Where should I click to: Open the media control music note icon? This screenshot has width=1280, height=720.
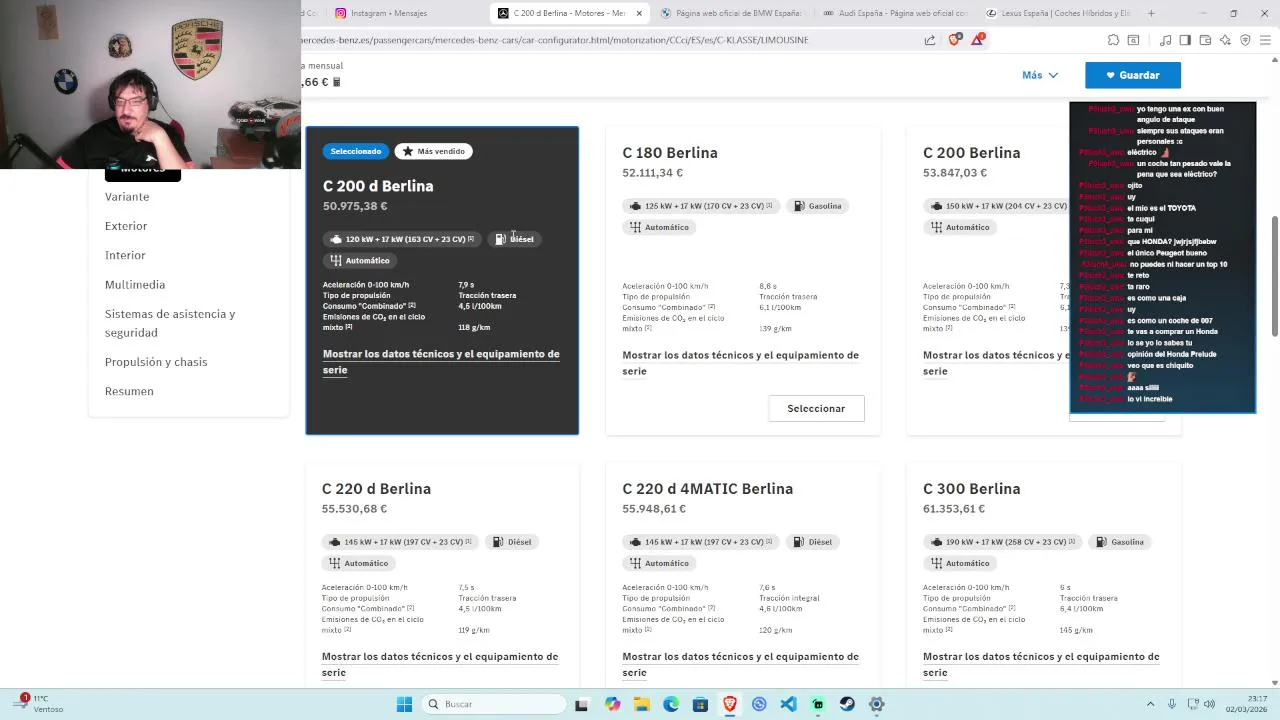coord(1165,40)
